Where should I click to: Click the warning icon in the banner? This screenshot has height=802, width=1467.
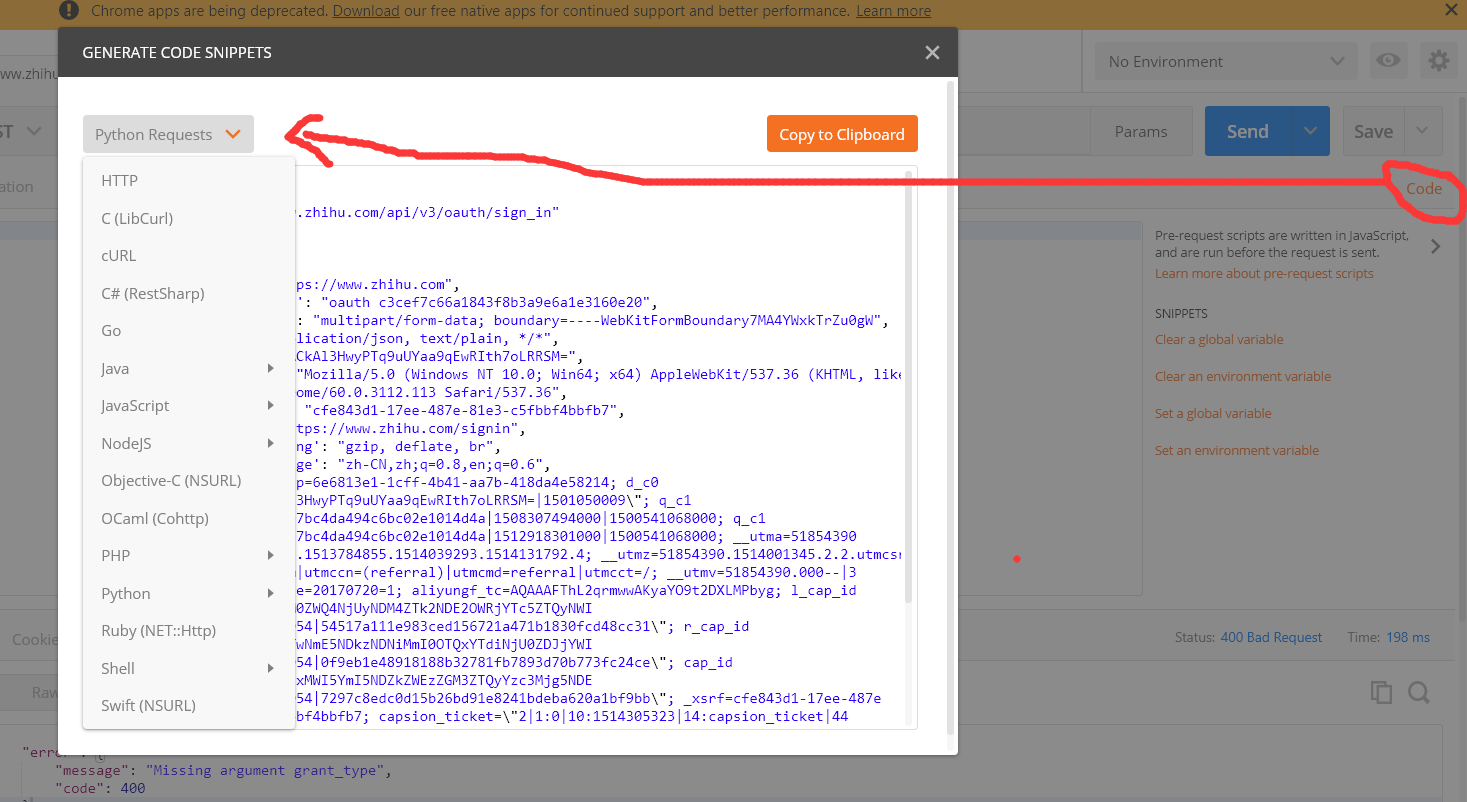pos(68,11)
